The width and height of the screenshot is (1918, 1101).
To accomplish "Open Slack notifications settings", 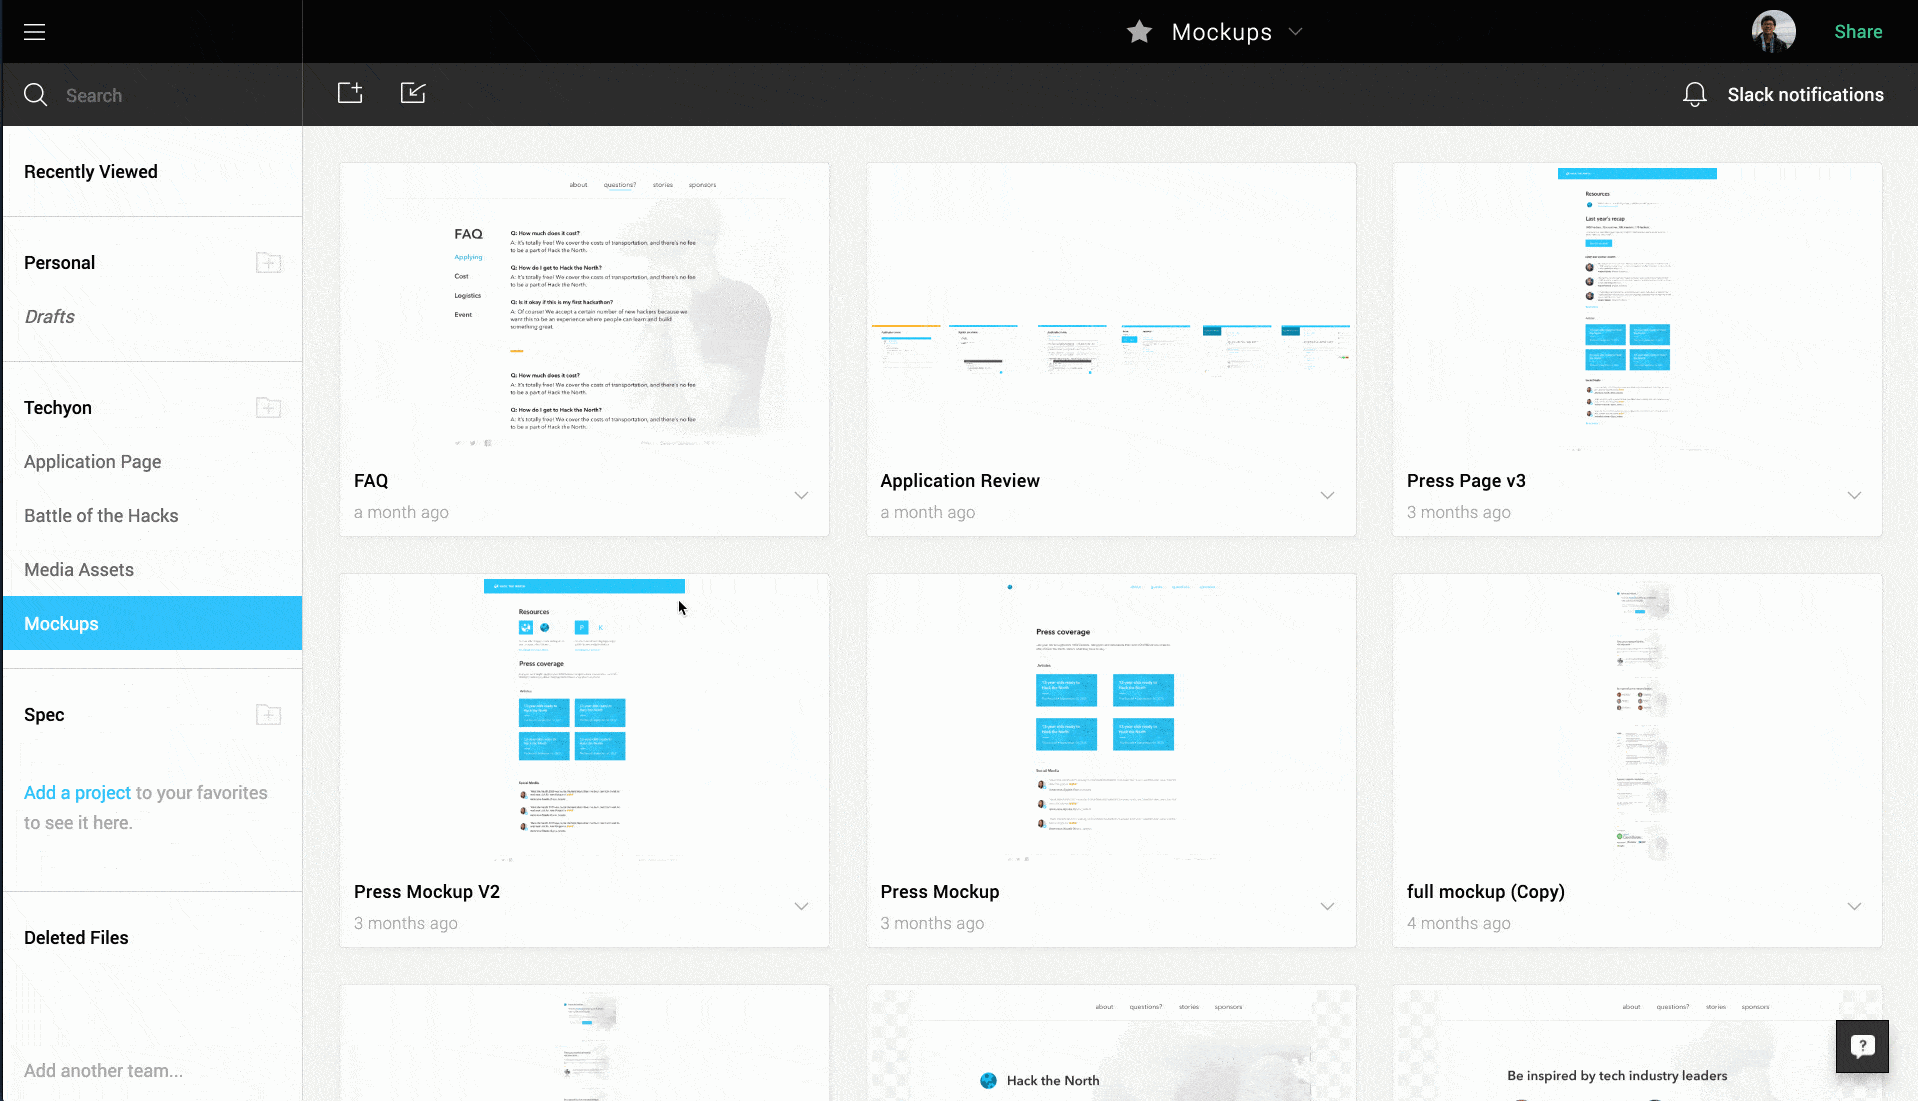I will (x=1805, y=95).
